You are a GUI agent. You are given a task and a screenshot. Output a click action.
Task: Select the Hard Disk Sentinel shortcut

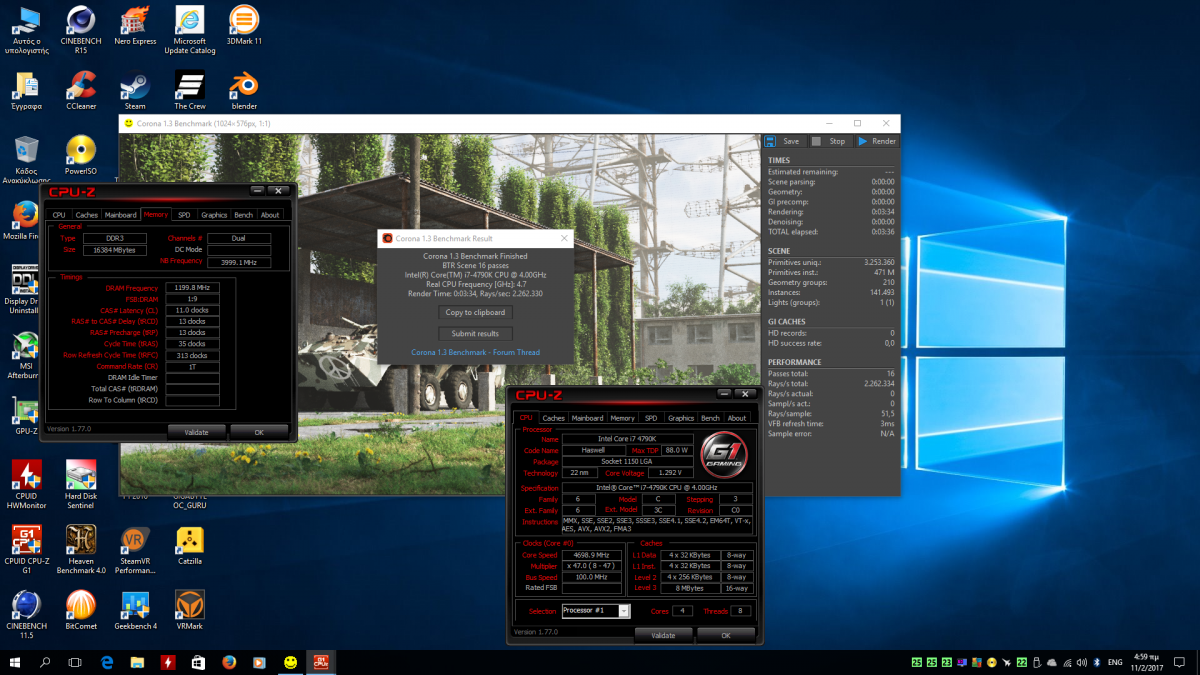pos(81,485)
